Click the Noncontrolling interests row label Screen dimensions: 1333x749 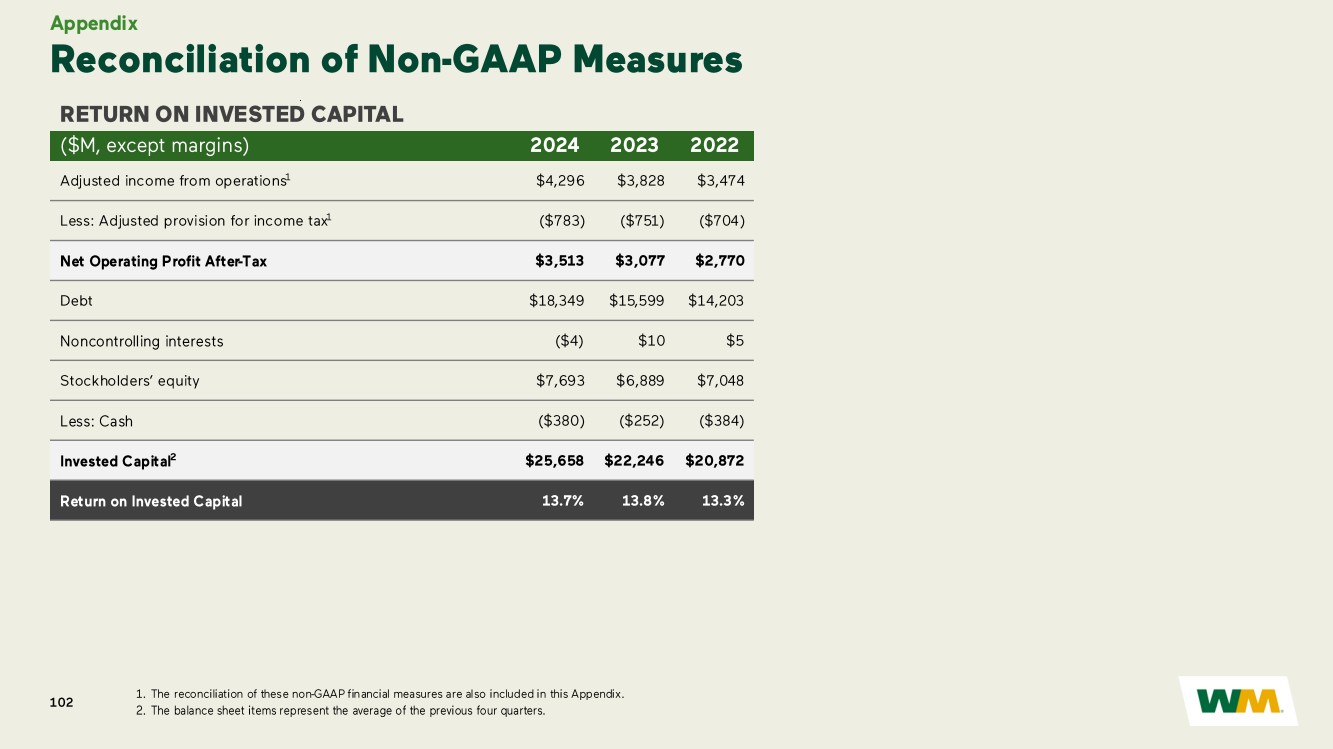click(x=141, y=341)
